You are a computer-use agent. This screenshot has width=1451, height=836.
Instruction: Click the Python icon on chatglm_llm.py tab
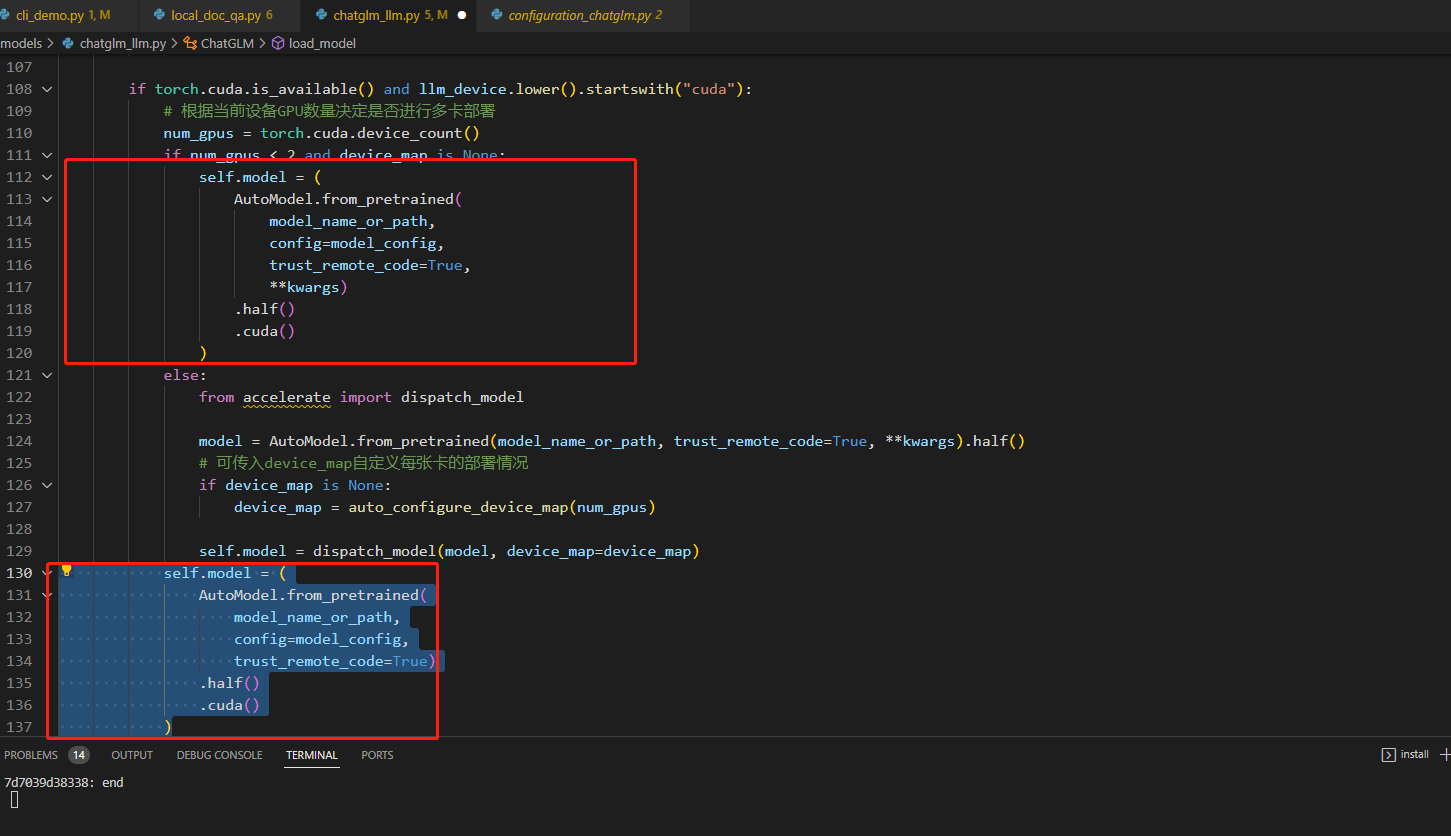click(x=321, y=16)
